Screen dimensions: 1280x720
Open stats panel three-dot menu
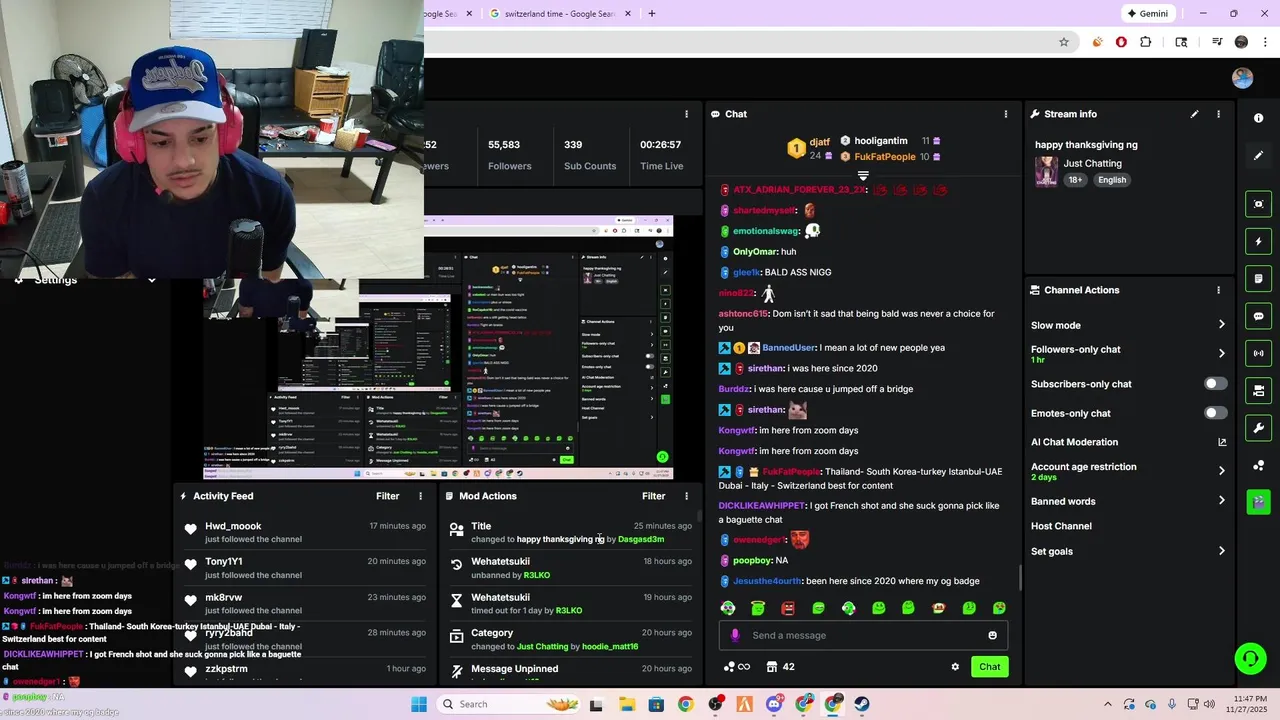[686, 114]
